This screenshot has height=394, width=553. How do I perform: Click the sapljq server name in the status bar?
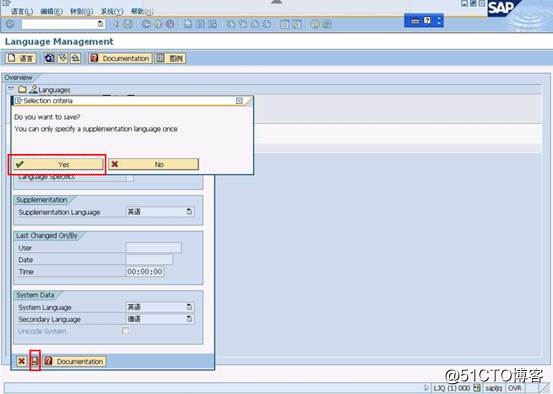(493, 388)
